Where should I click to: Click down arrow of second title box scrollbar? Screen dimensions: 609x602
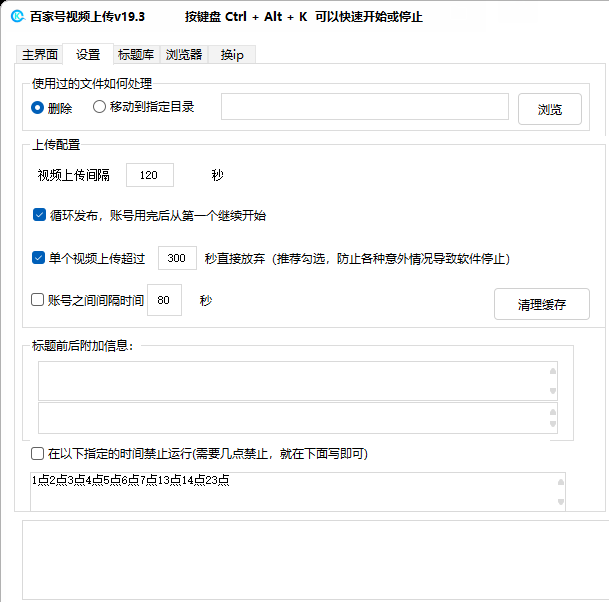coord(553,424)
